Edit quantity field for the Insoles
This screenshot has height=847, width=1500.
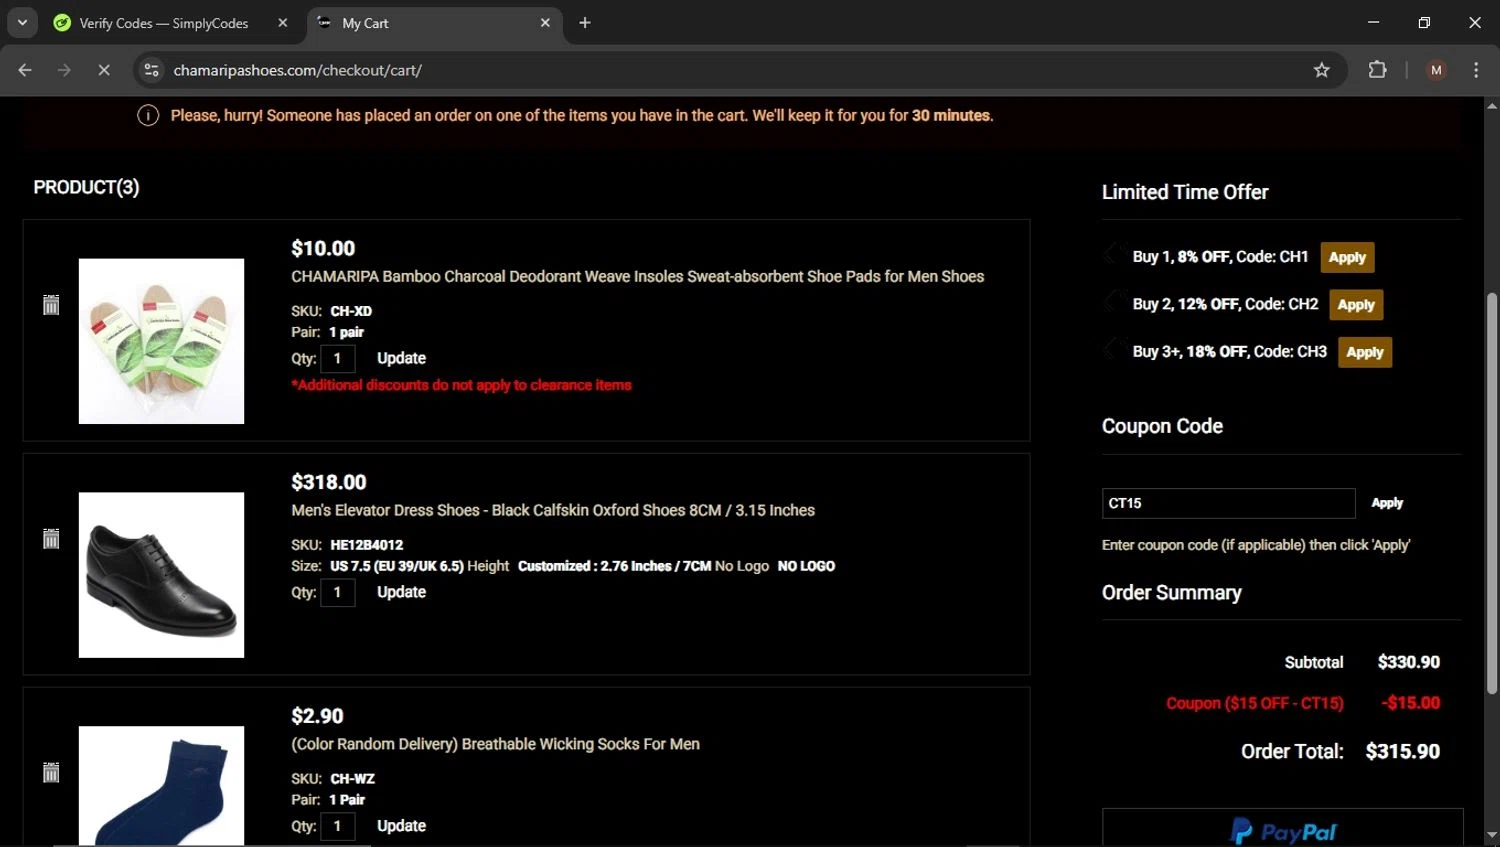coord(338,358)
